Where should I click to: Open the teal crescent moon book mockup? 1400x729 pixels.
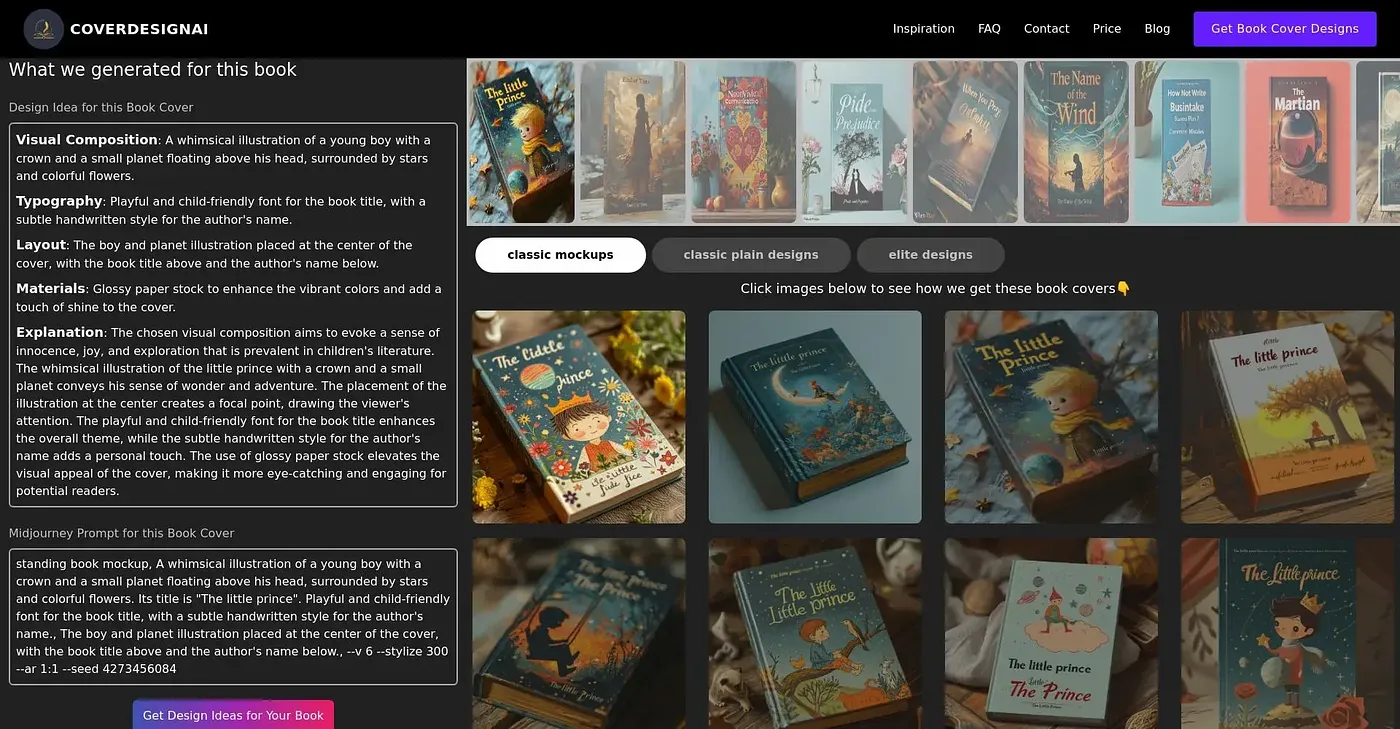815,417
